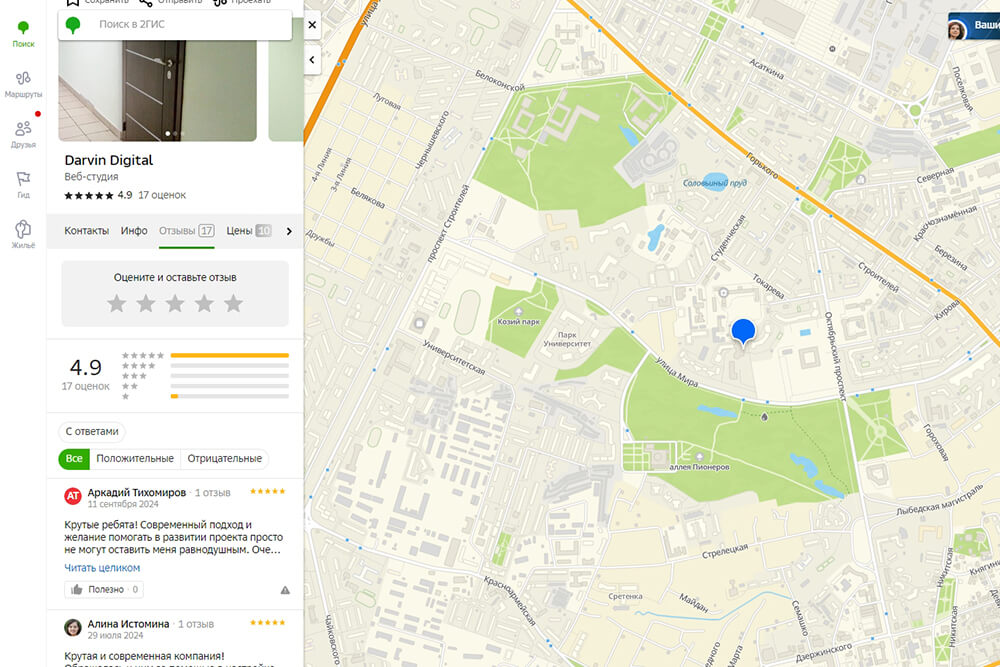Report Аркадий's review with warning icon
1000x667 pixels.
coord(285,590)
